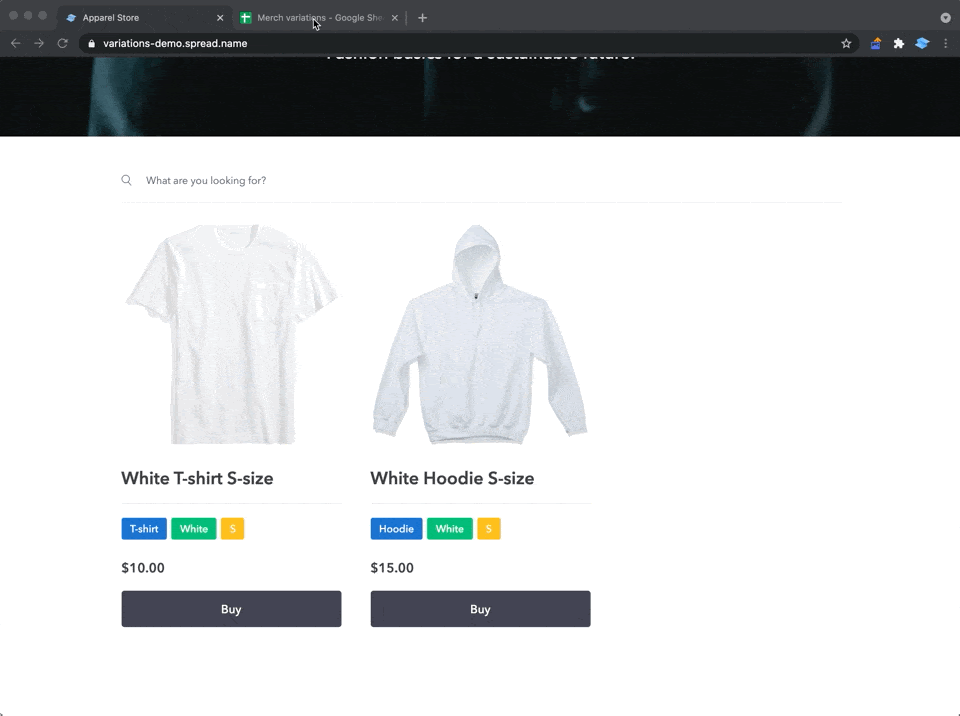
Task: Select the yellow S size tag on Hoodie
Action: click(489, 528)
